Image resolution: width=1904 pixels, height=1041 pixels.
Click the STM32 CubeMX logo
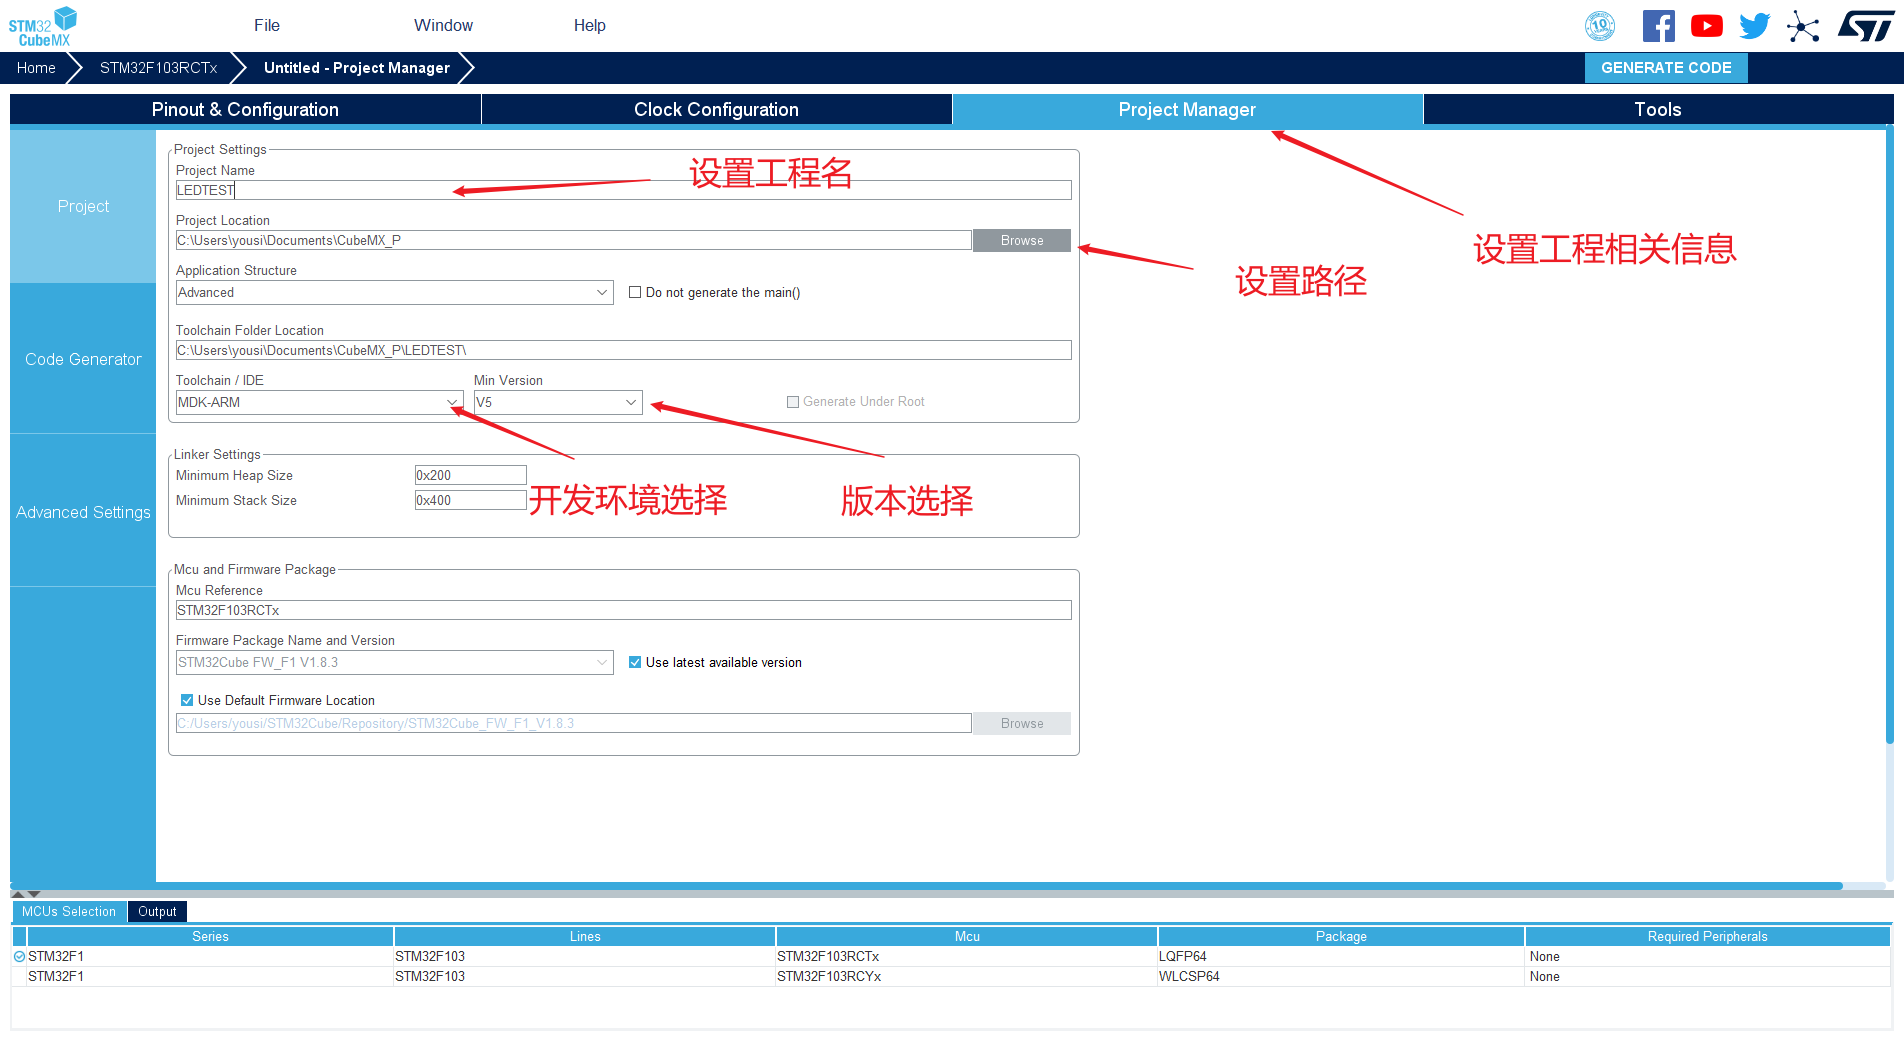pyautogui.click(x=43, y=26)
